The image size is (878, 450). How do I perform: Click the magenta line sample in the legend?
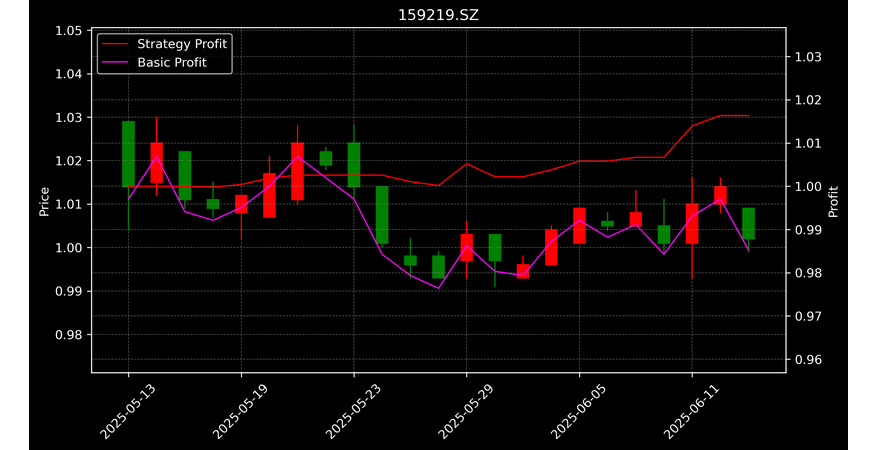point(116,63)
